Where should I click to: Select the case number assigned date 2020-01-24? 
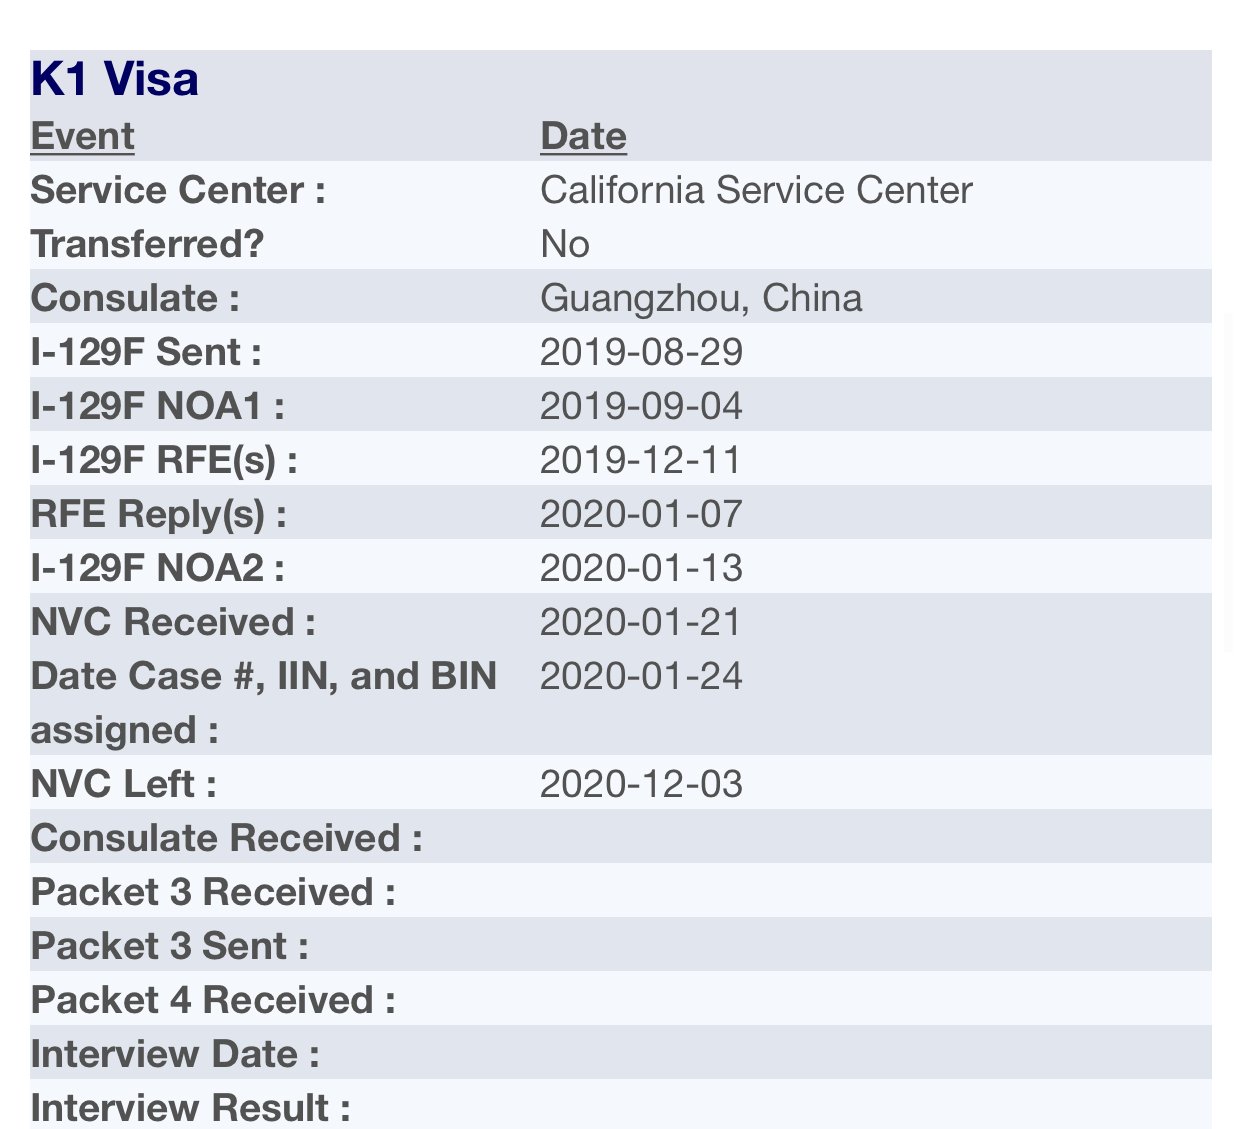(641, 676)
